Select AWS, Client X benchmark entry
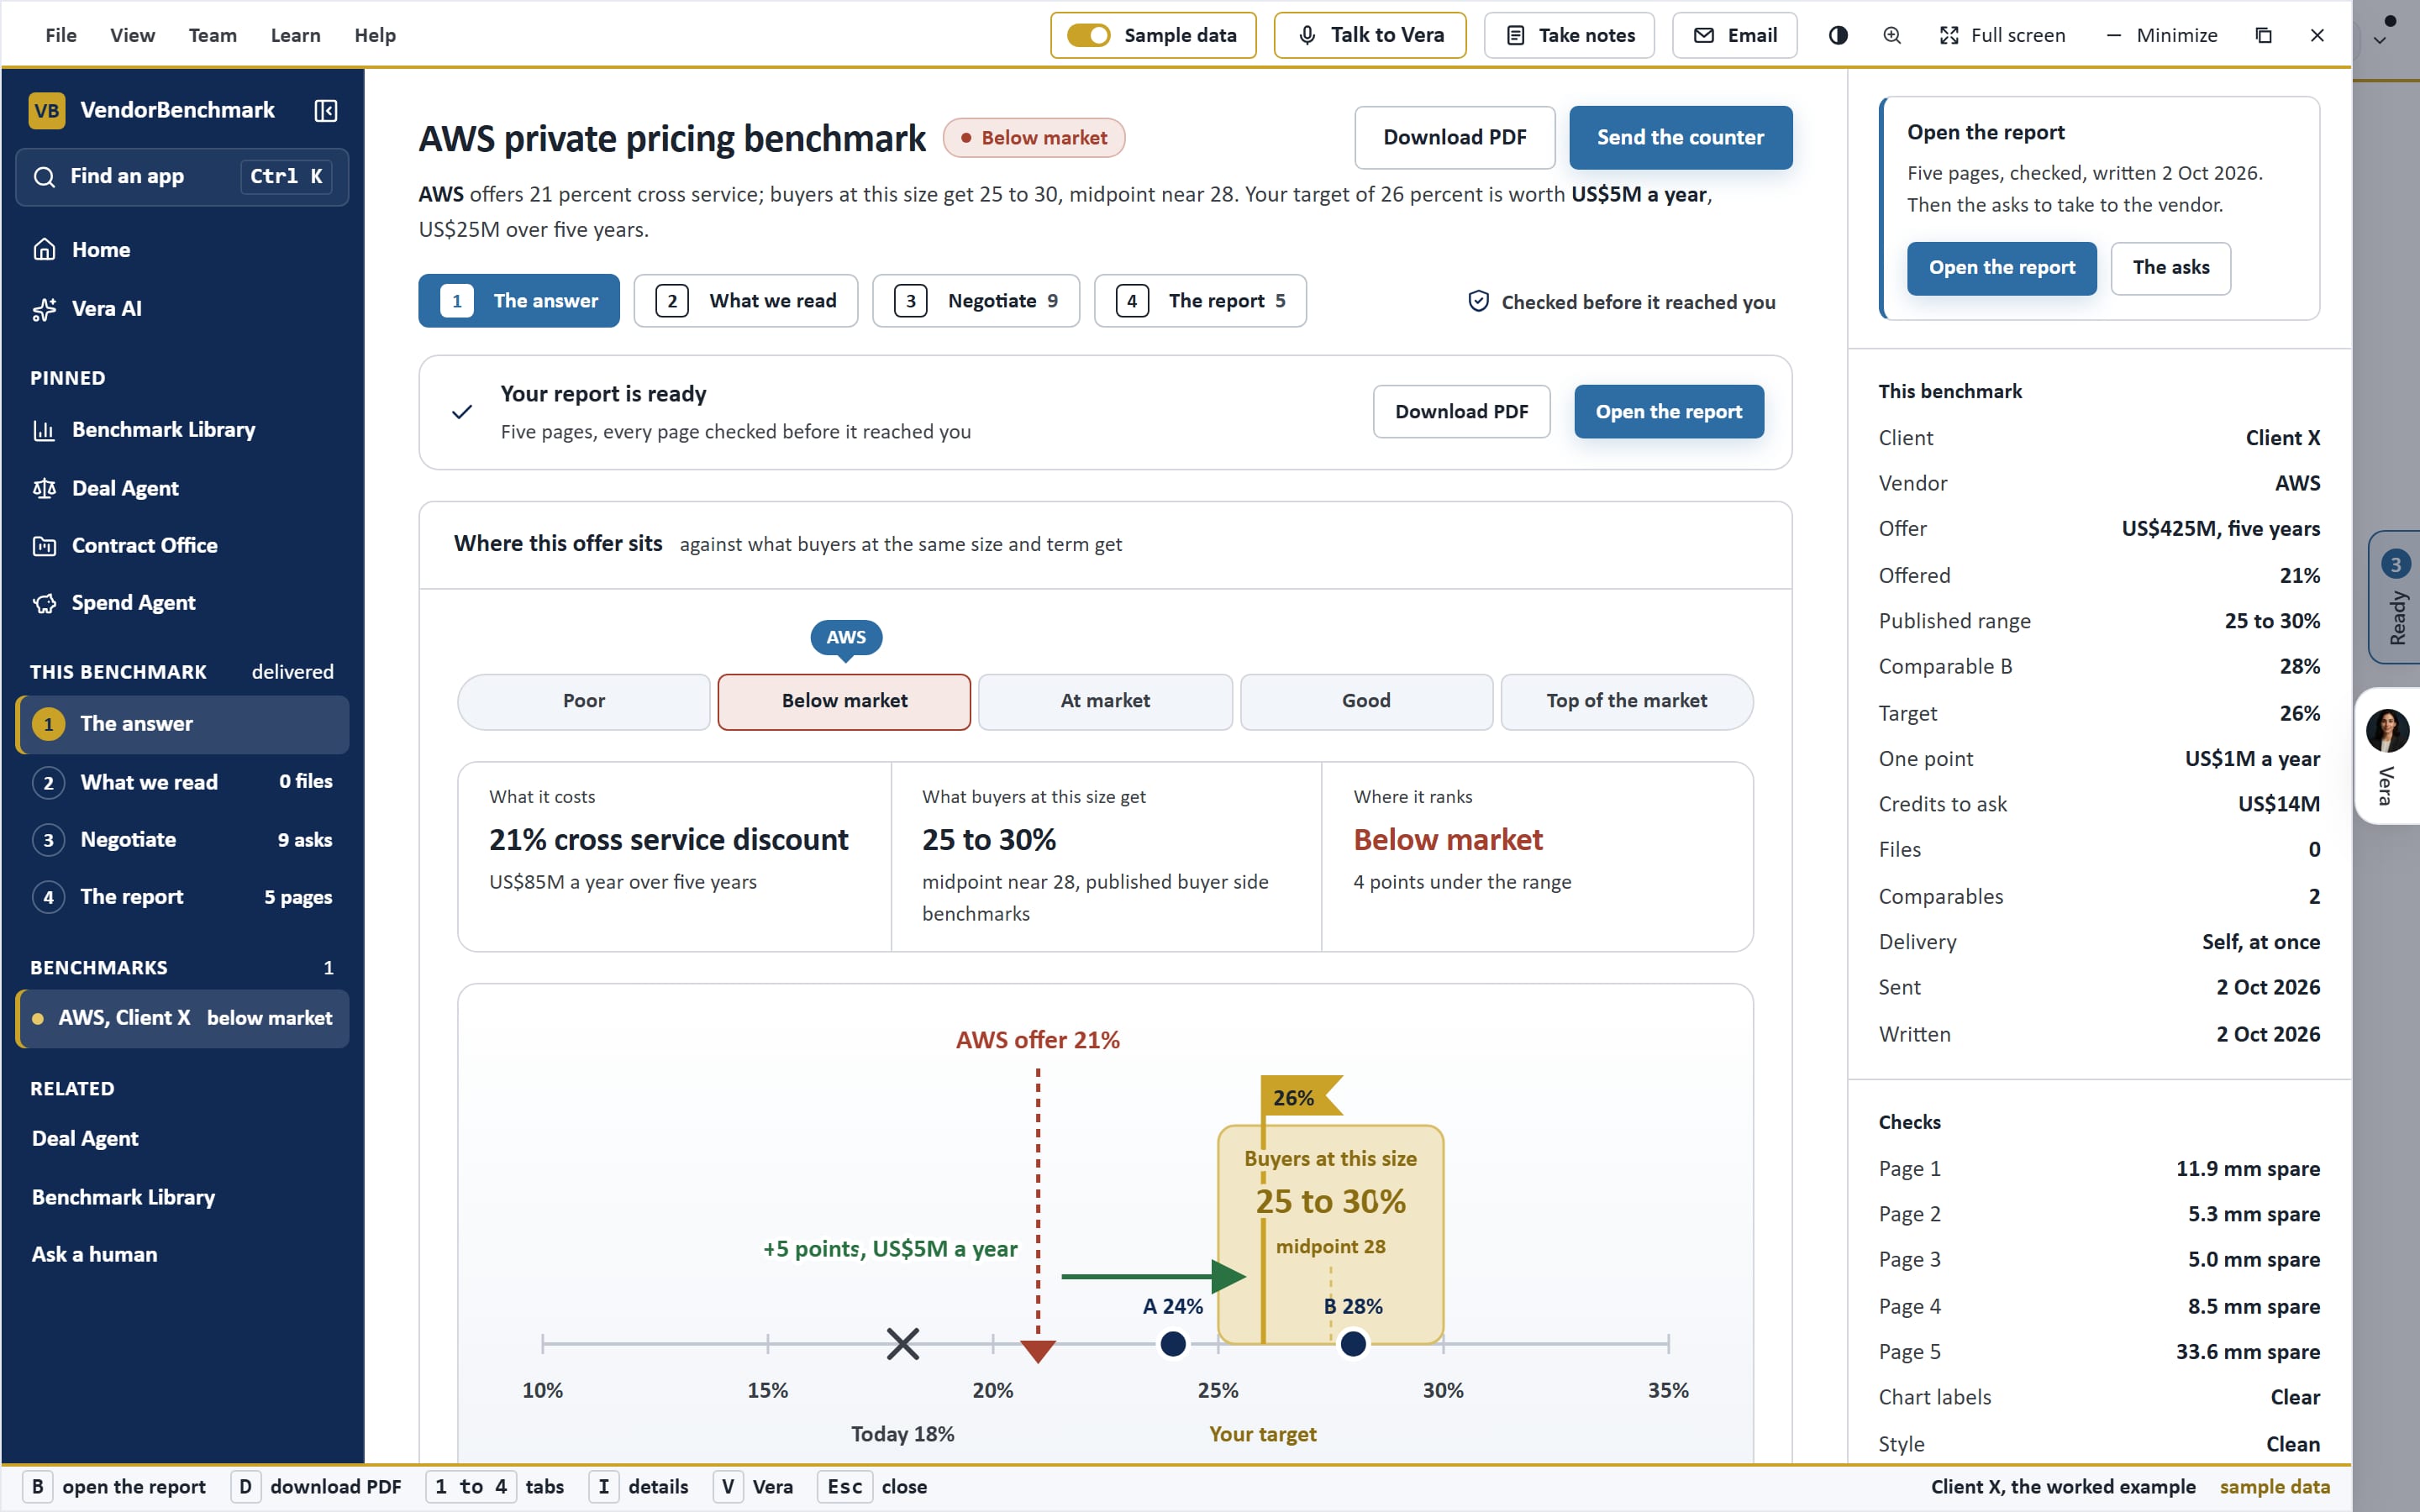The image size is (2420, 1512). 182,1018
